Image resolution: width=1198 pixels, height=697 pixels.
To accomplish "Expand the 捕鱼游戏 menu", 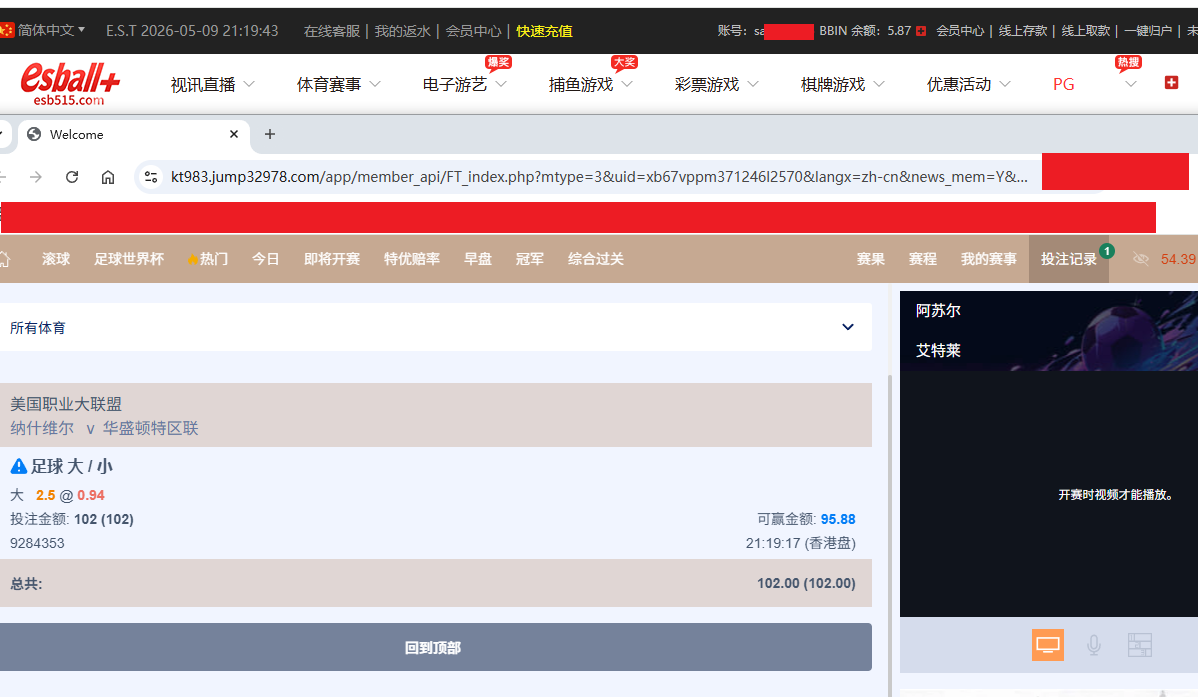I will 591,84.
